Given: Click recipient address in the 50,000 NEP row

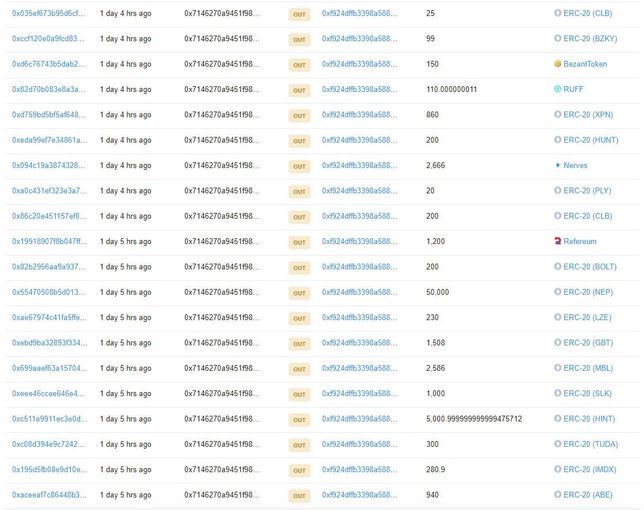Looking at the screenshot, I should 358,292.
